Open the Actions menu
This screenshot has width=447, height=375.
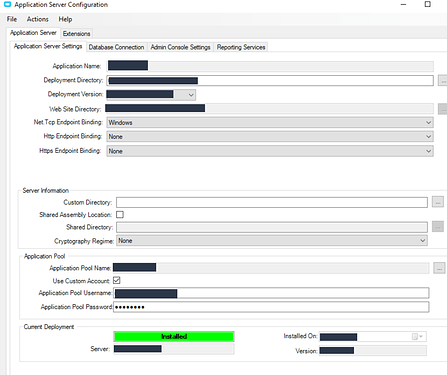click(38, 19)
